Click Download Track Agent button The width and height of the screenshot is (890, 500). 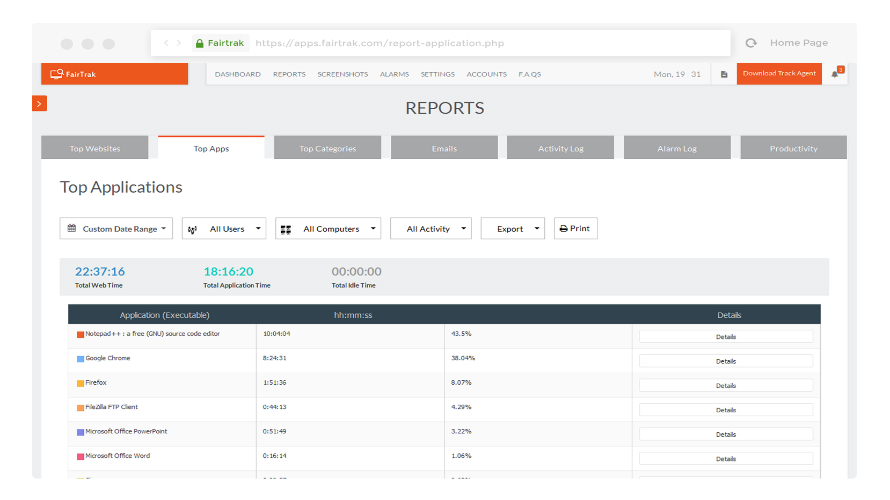(779, 74)
